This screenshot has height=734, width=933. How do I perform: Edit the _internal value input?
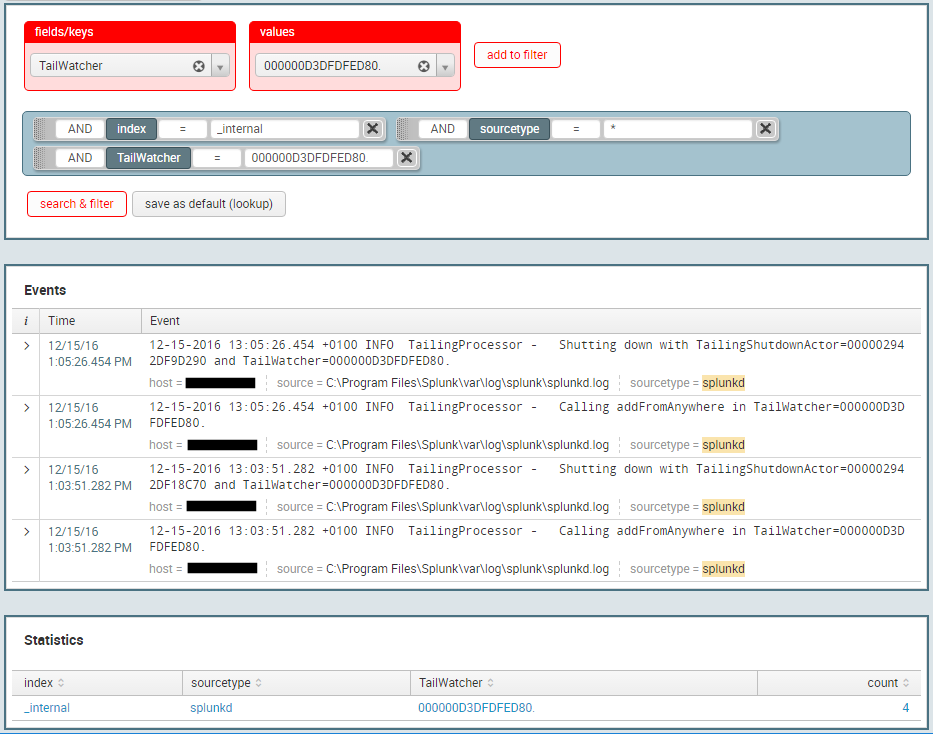(285, 128)
